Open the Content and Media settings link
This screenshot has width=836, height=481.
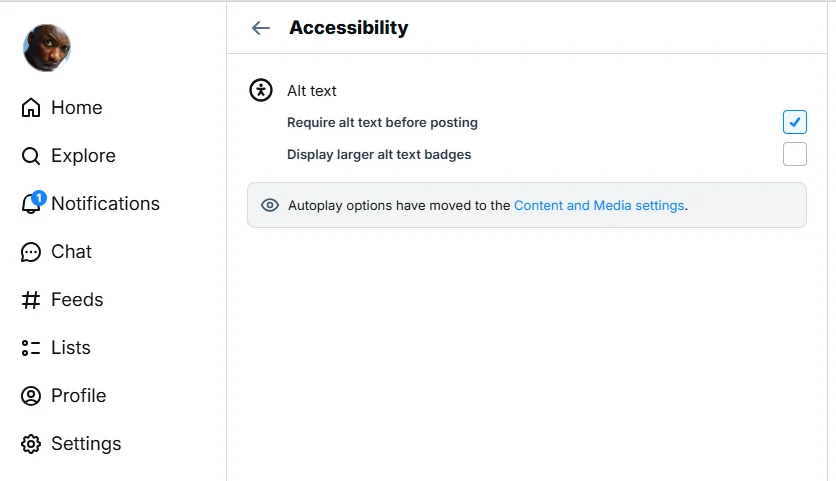pyautogui.click(x=599, y=205)
